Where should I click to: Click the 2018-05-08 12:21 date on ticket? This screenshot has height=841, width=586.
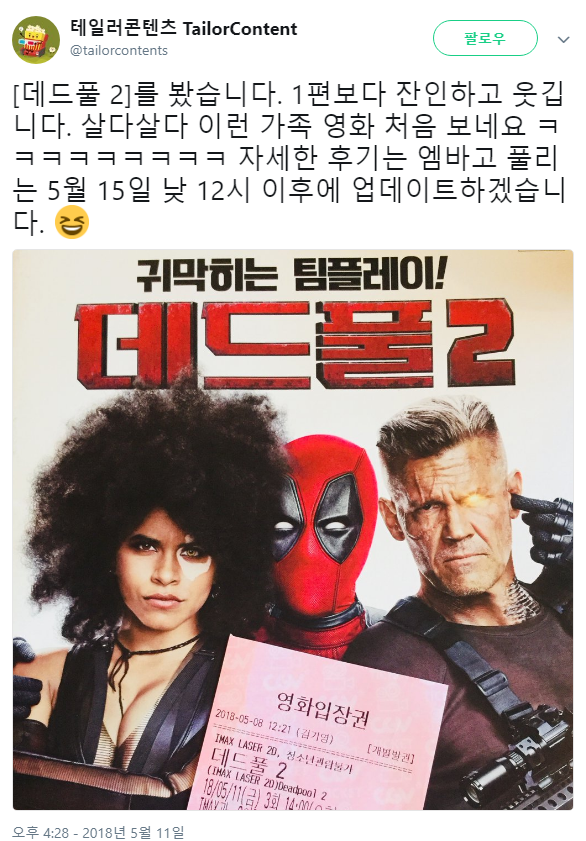pyautogui.click(x=255, y=721)
